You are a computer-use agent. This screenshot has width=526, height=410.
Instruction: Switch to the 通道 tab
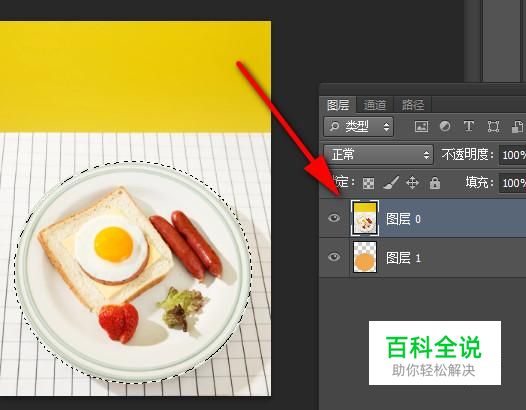pos(375,105)
